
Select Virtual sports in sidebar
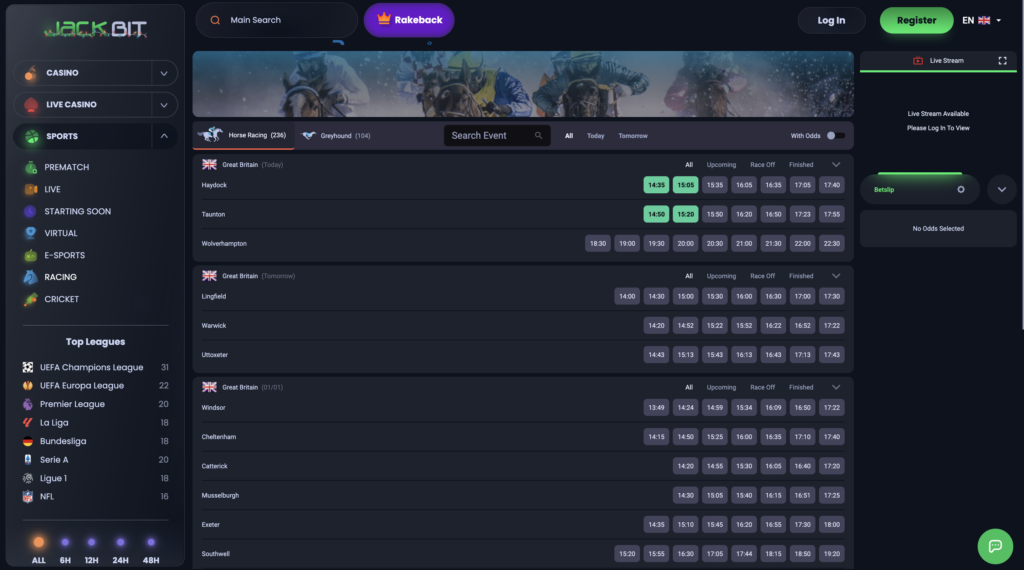[60, 233]
